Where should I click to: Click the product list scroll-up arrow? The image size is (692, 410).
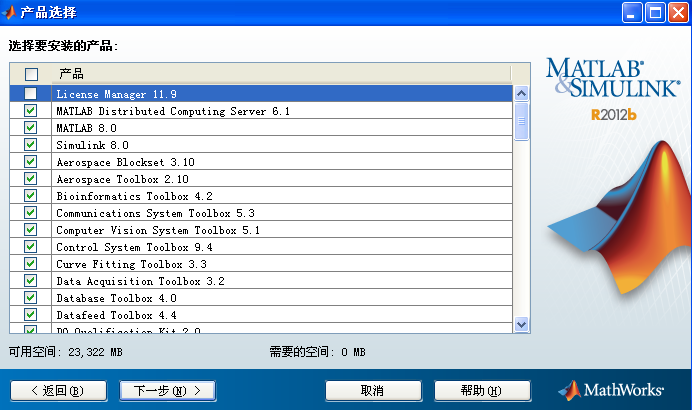click(521, 93)
